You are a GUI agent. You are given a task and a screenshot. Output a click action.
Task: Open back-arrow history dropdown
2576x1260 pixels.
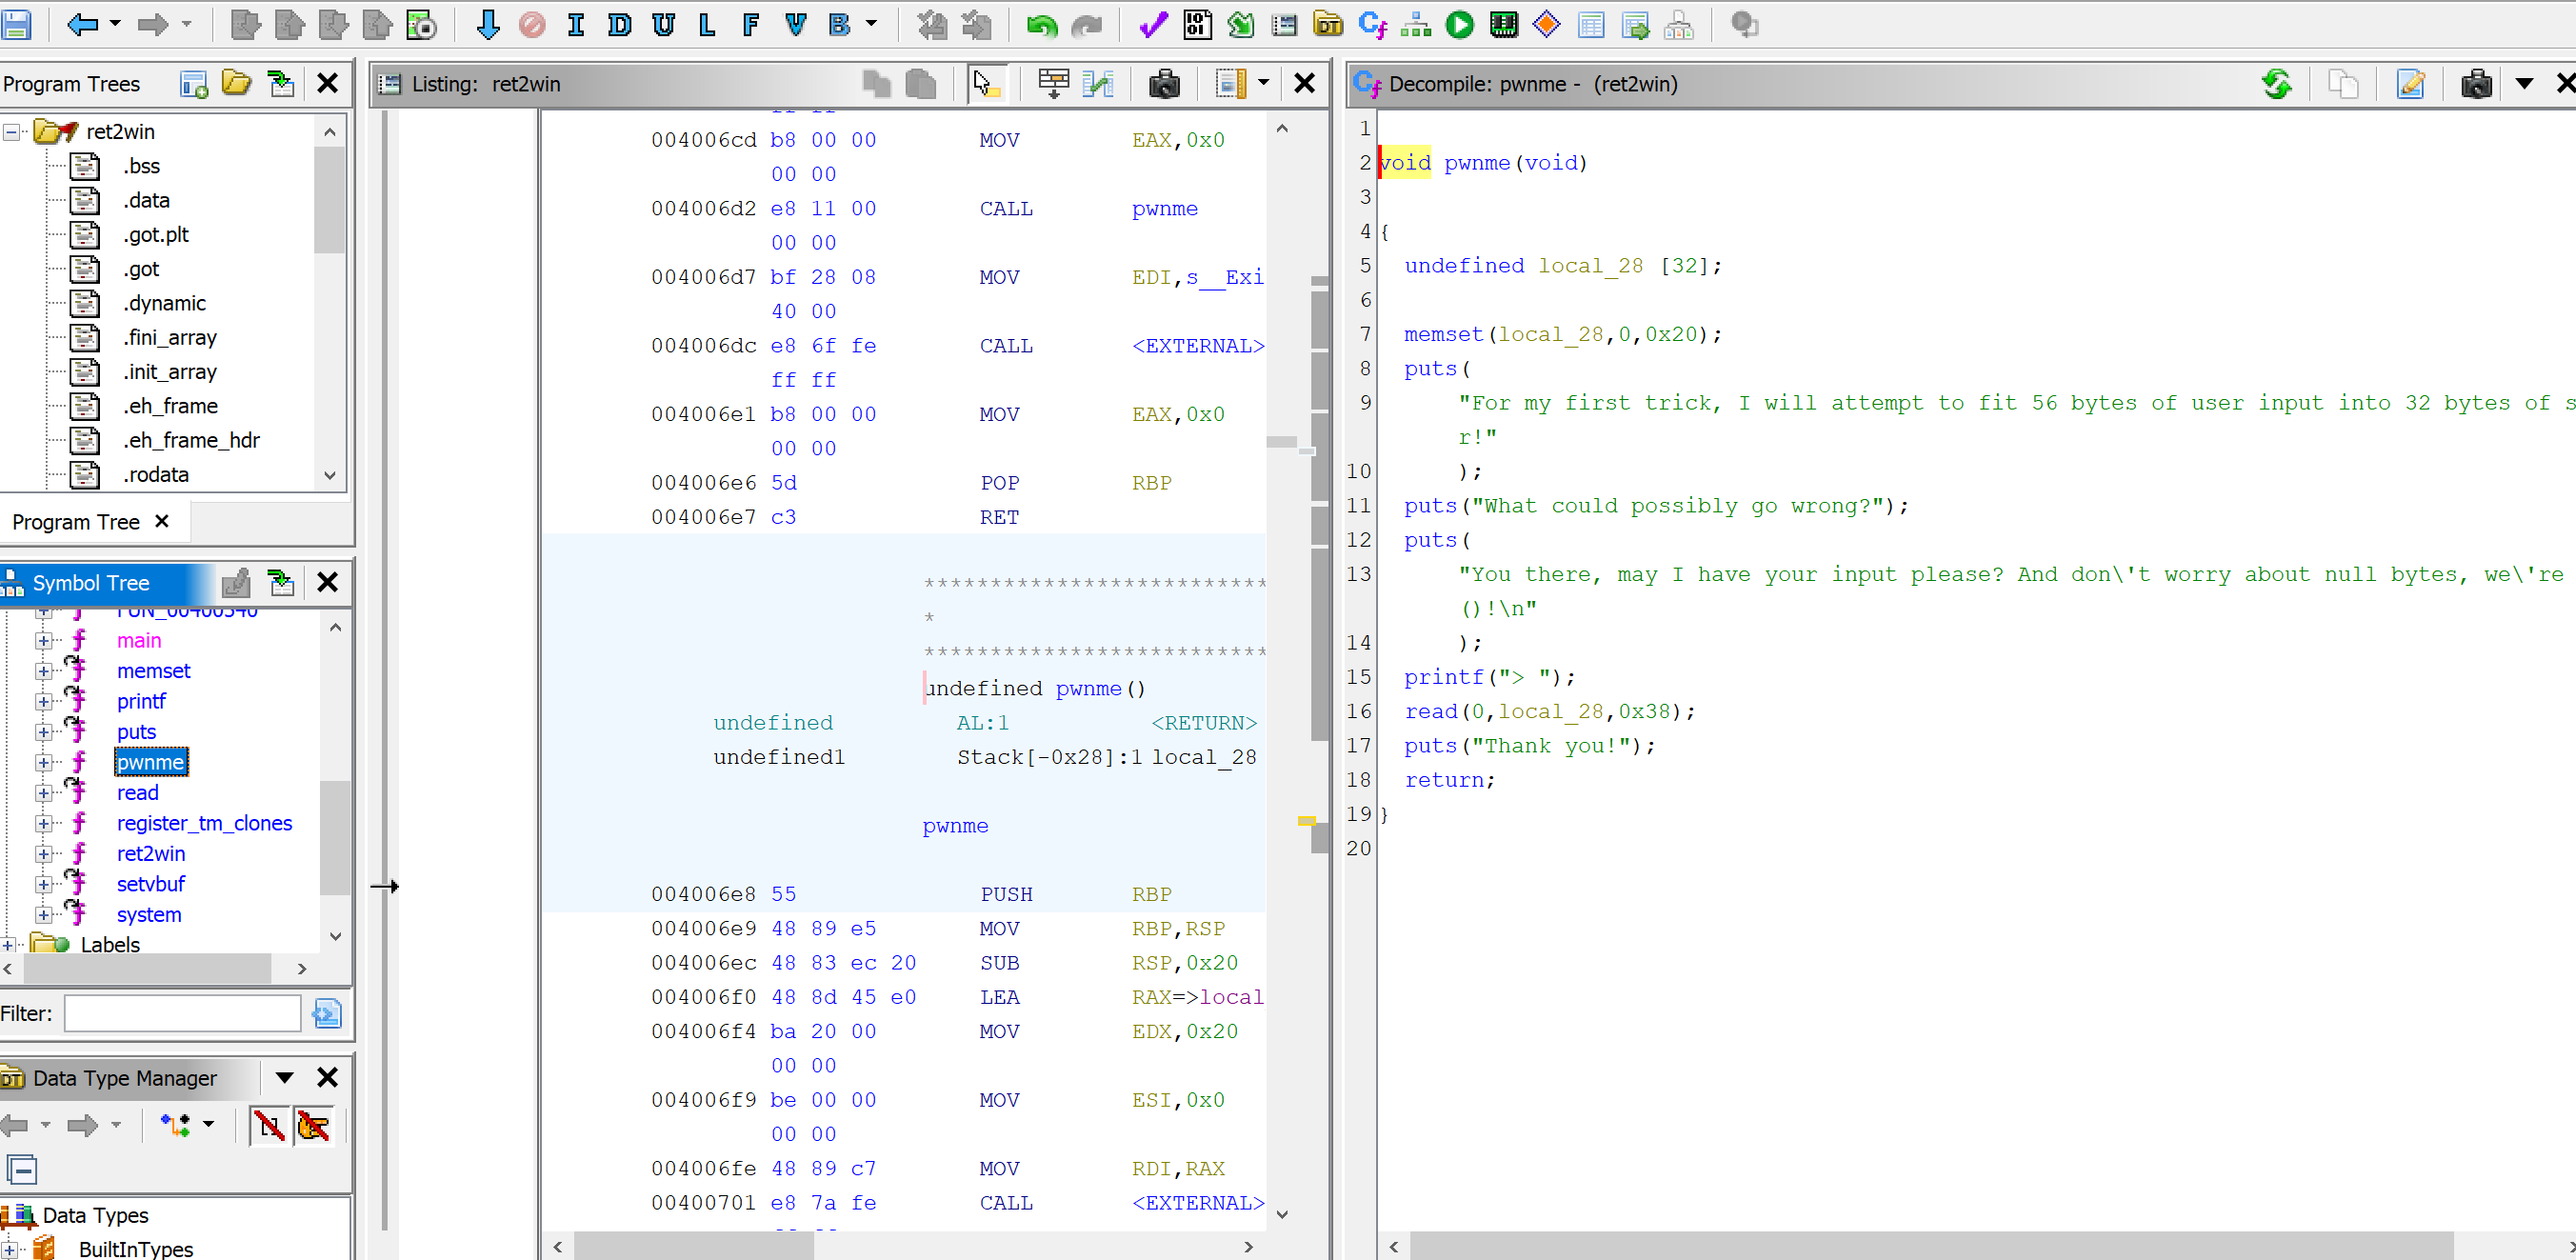(115, 24)
